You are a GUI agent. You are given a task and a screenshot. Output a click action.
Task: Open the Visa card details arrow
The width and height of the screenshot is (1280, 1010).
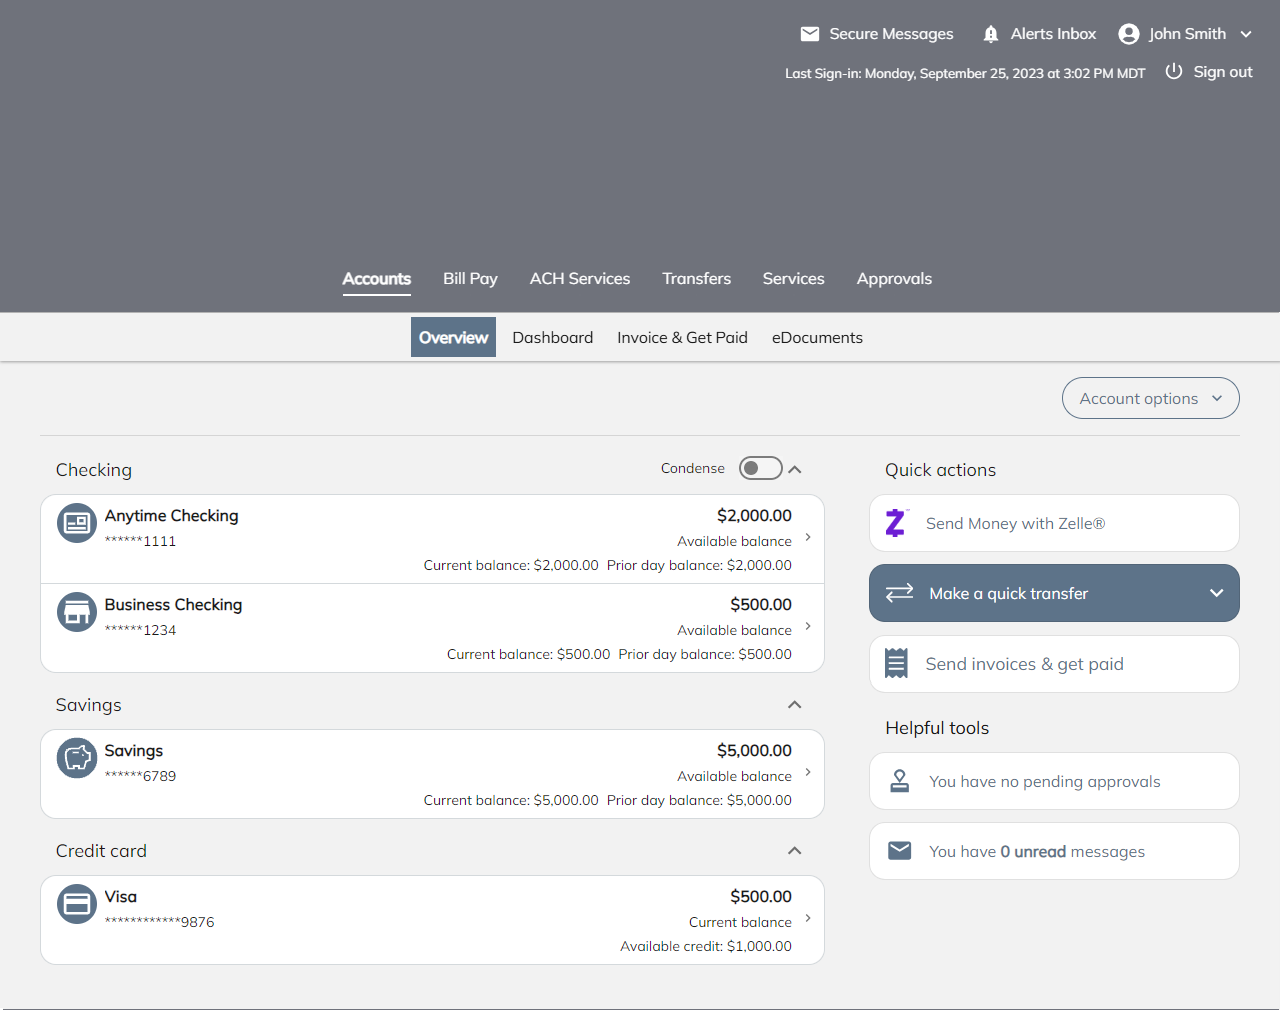point(808,918)
